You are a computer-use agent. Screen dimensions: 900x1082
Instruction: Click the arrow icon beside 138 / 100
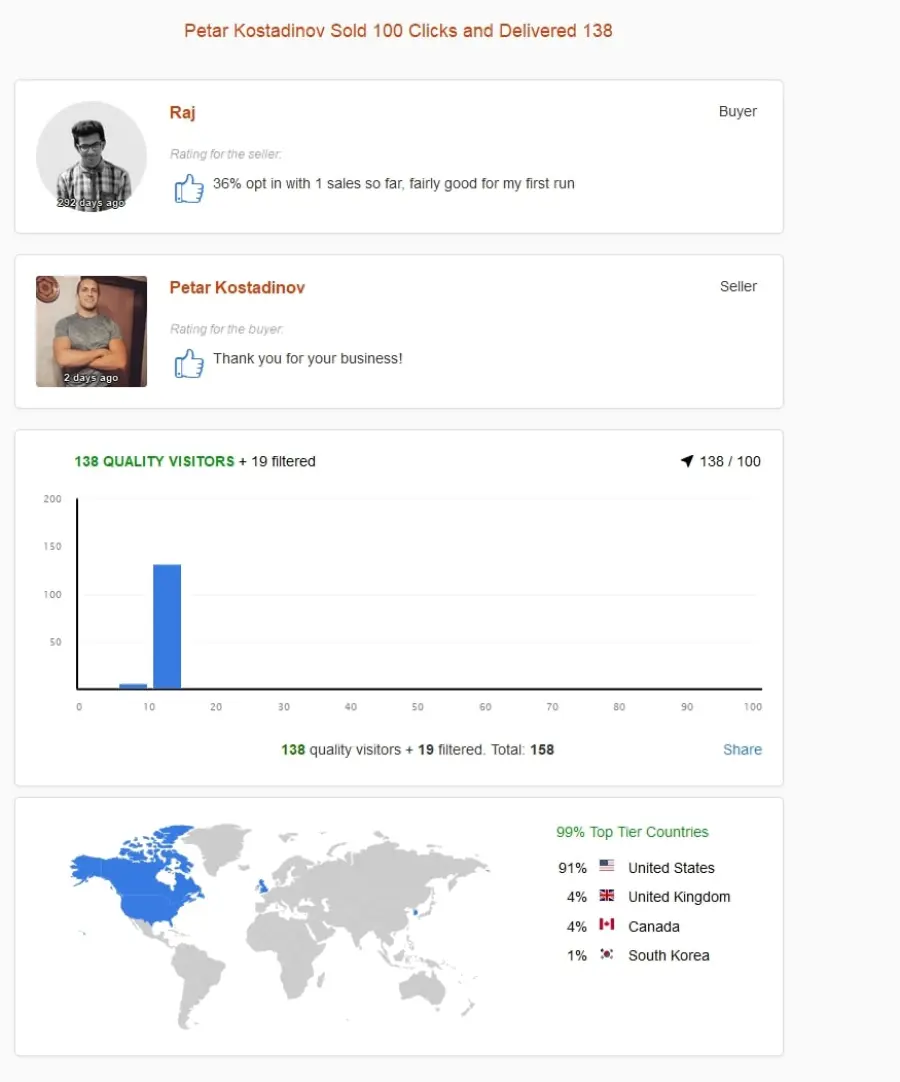tap(687, 461)
